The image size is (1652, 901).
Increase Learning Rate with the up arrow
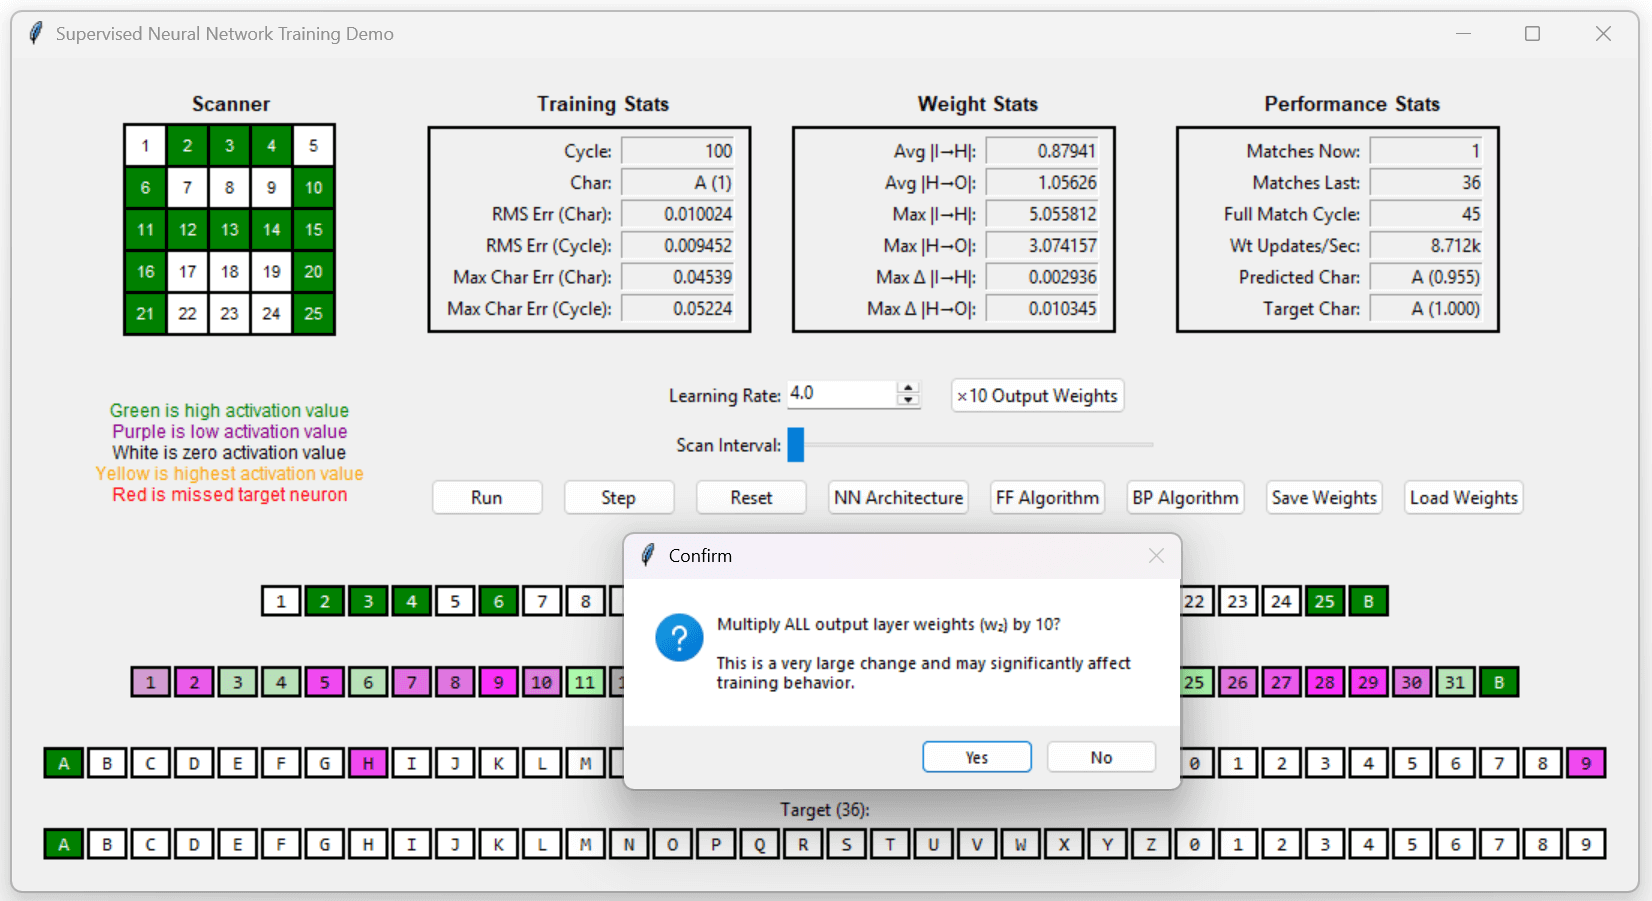[908, 388]
